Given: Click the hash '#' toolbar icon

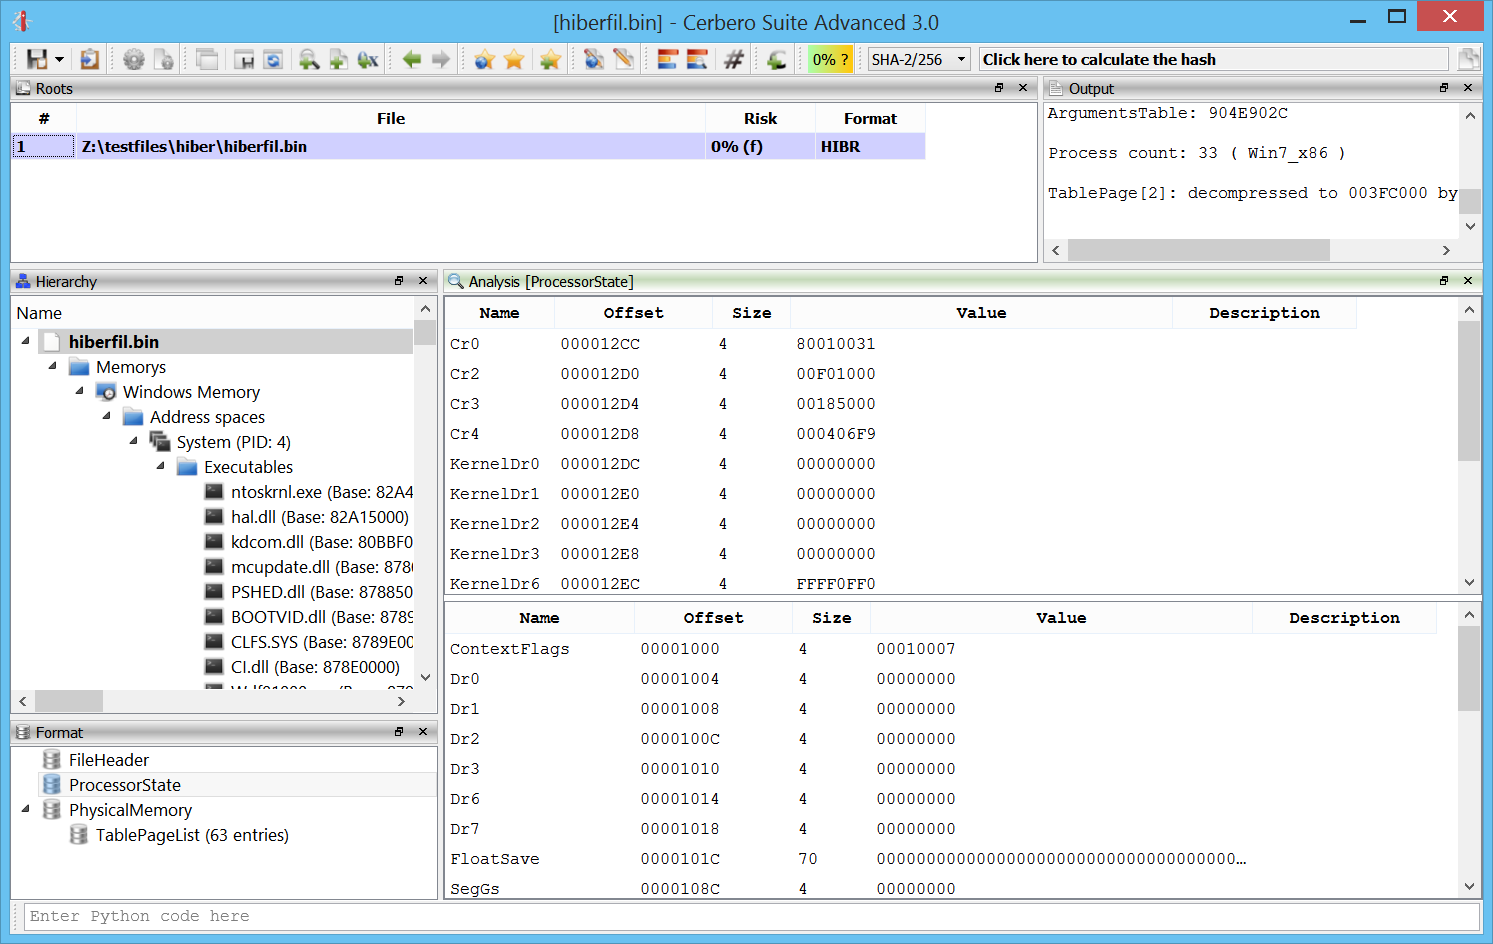Looking at the screenshot, I should (x=734, y=60).
